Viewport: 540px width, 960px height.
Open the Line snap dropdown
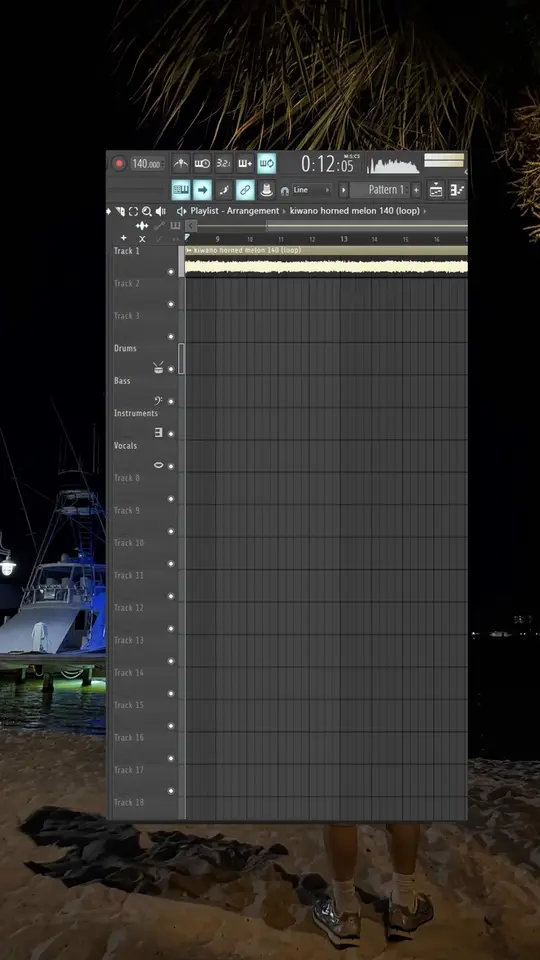click(x=311, y=190)
